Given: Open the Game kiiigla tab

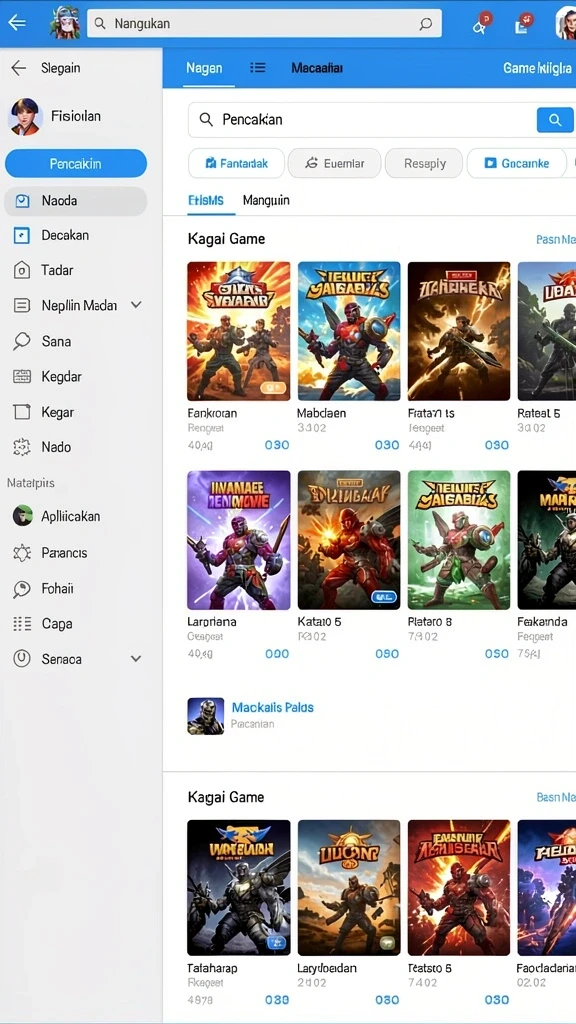Looking at the screenshot, I should tap(537, 68).
